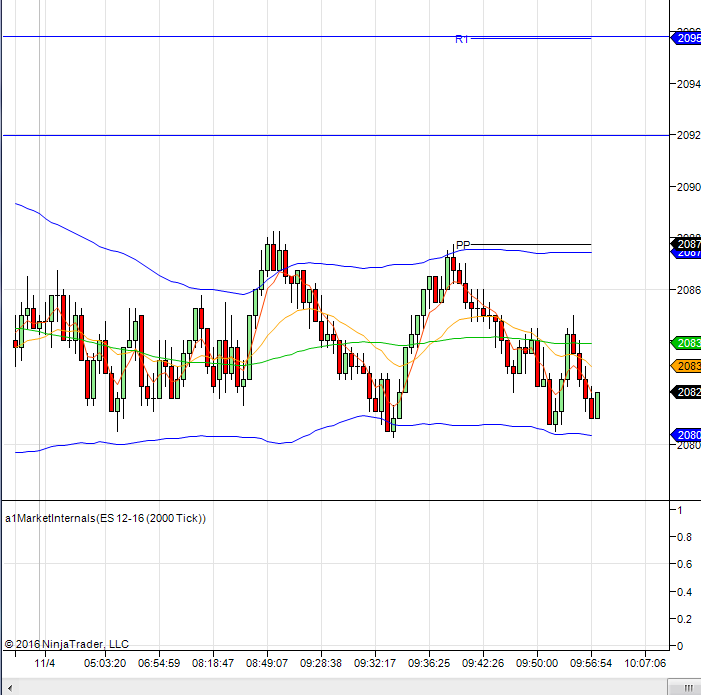Click the 09:42:26 time label
This screenshot has height=695, width=701.
pos(483,663)
